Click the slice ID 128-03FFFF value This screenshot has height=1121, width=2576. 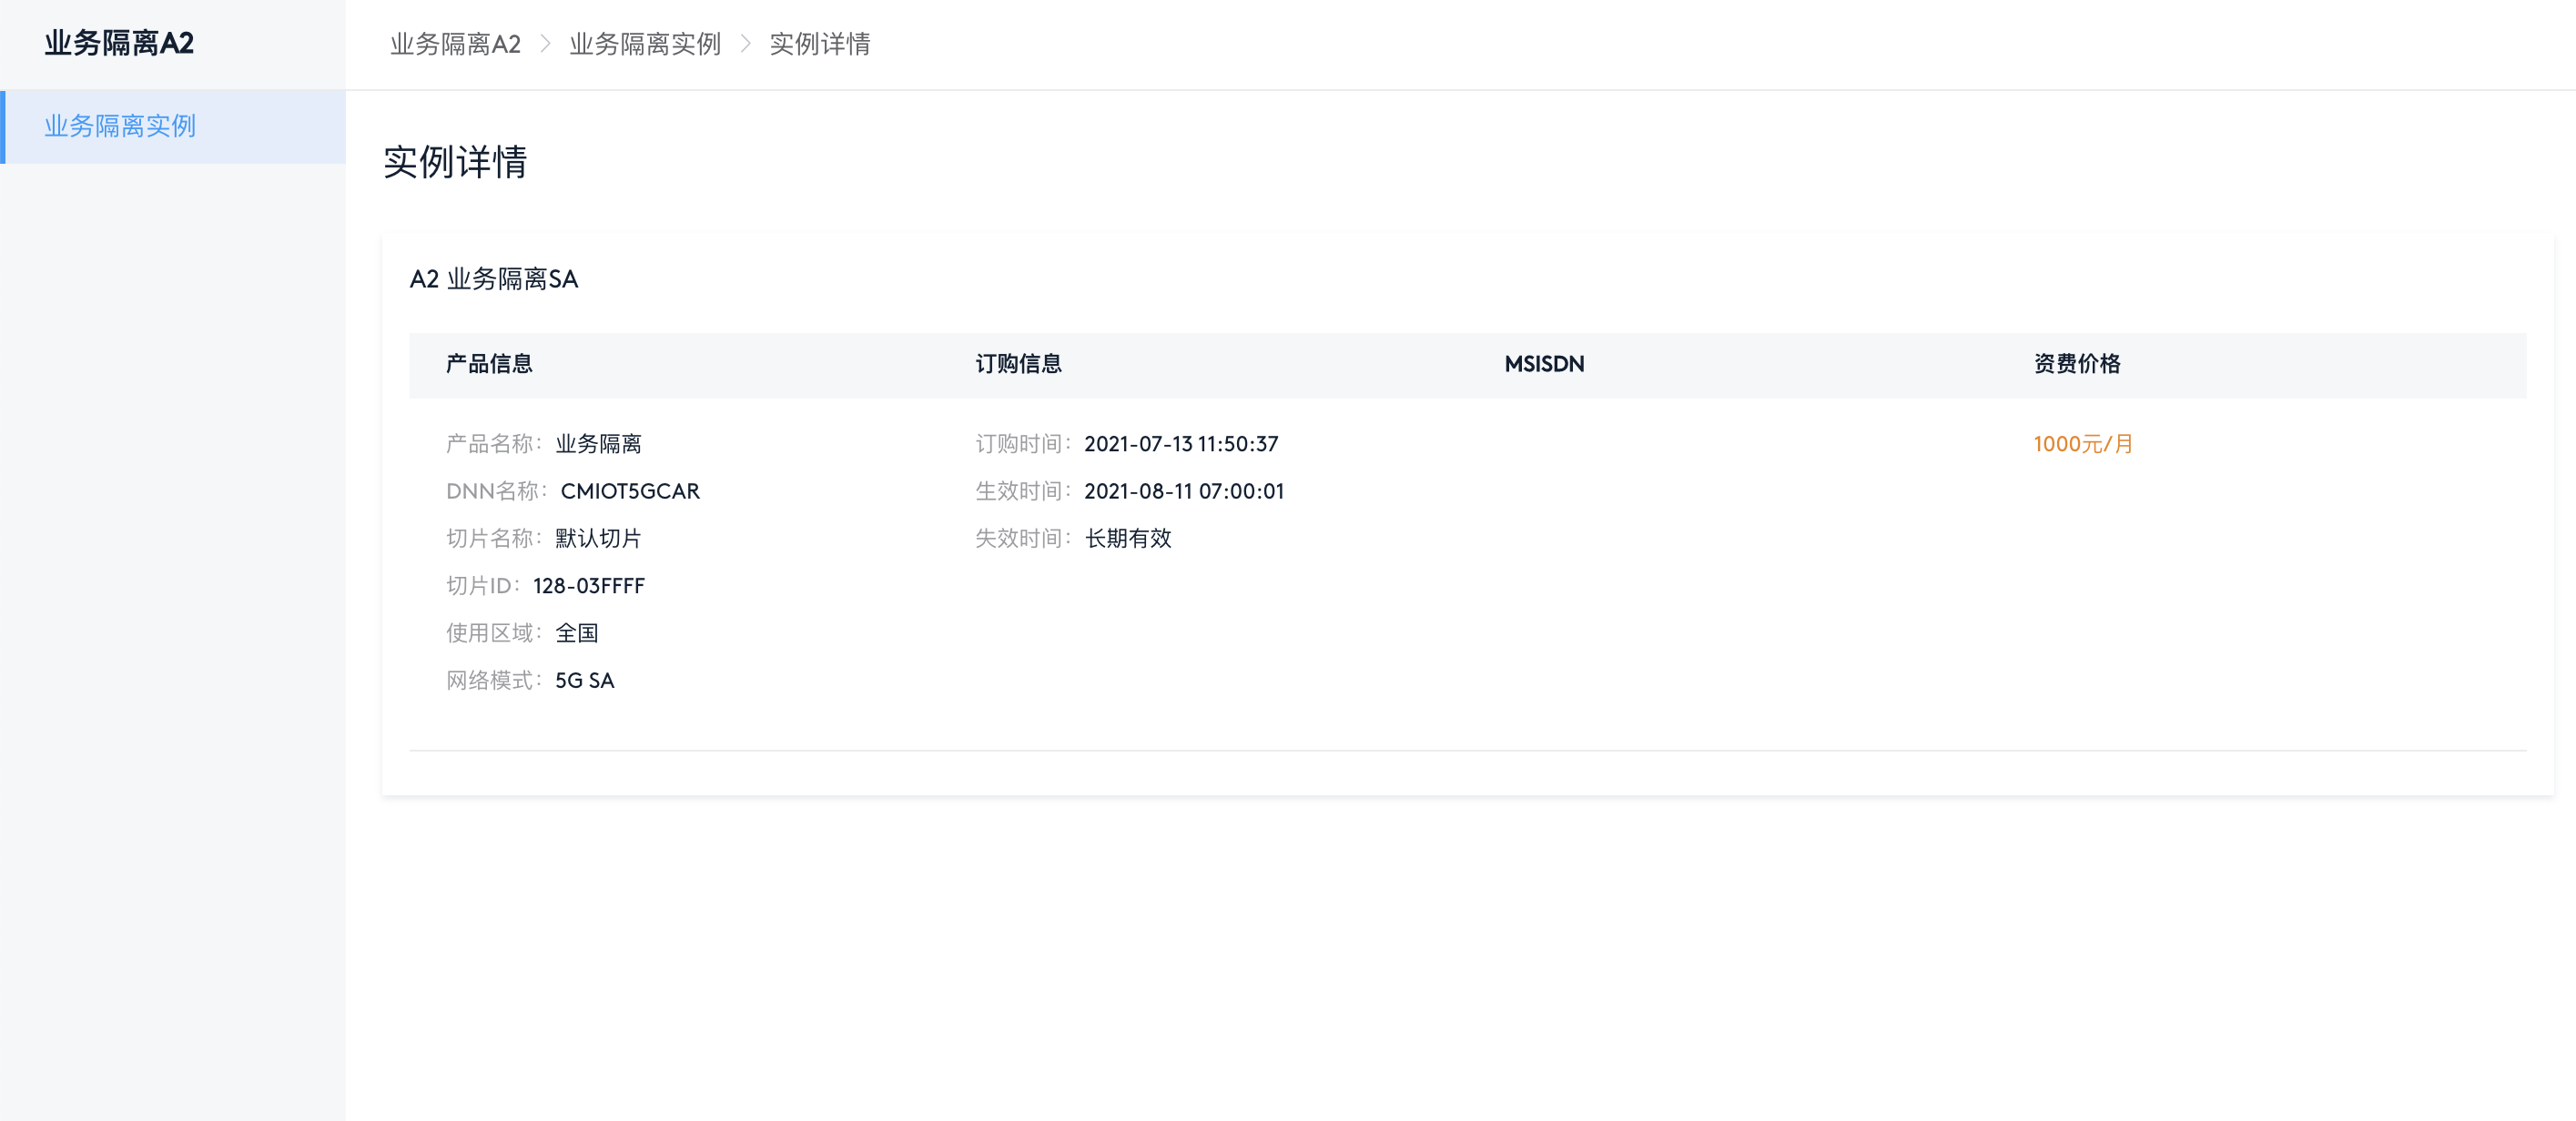pyautogui.click(x=589, y=586)
